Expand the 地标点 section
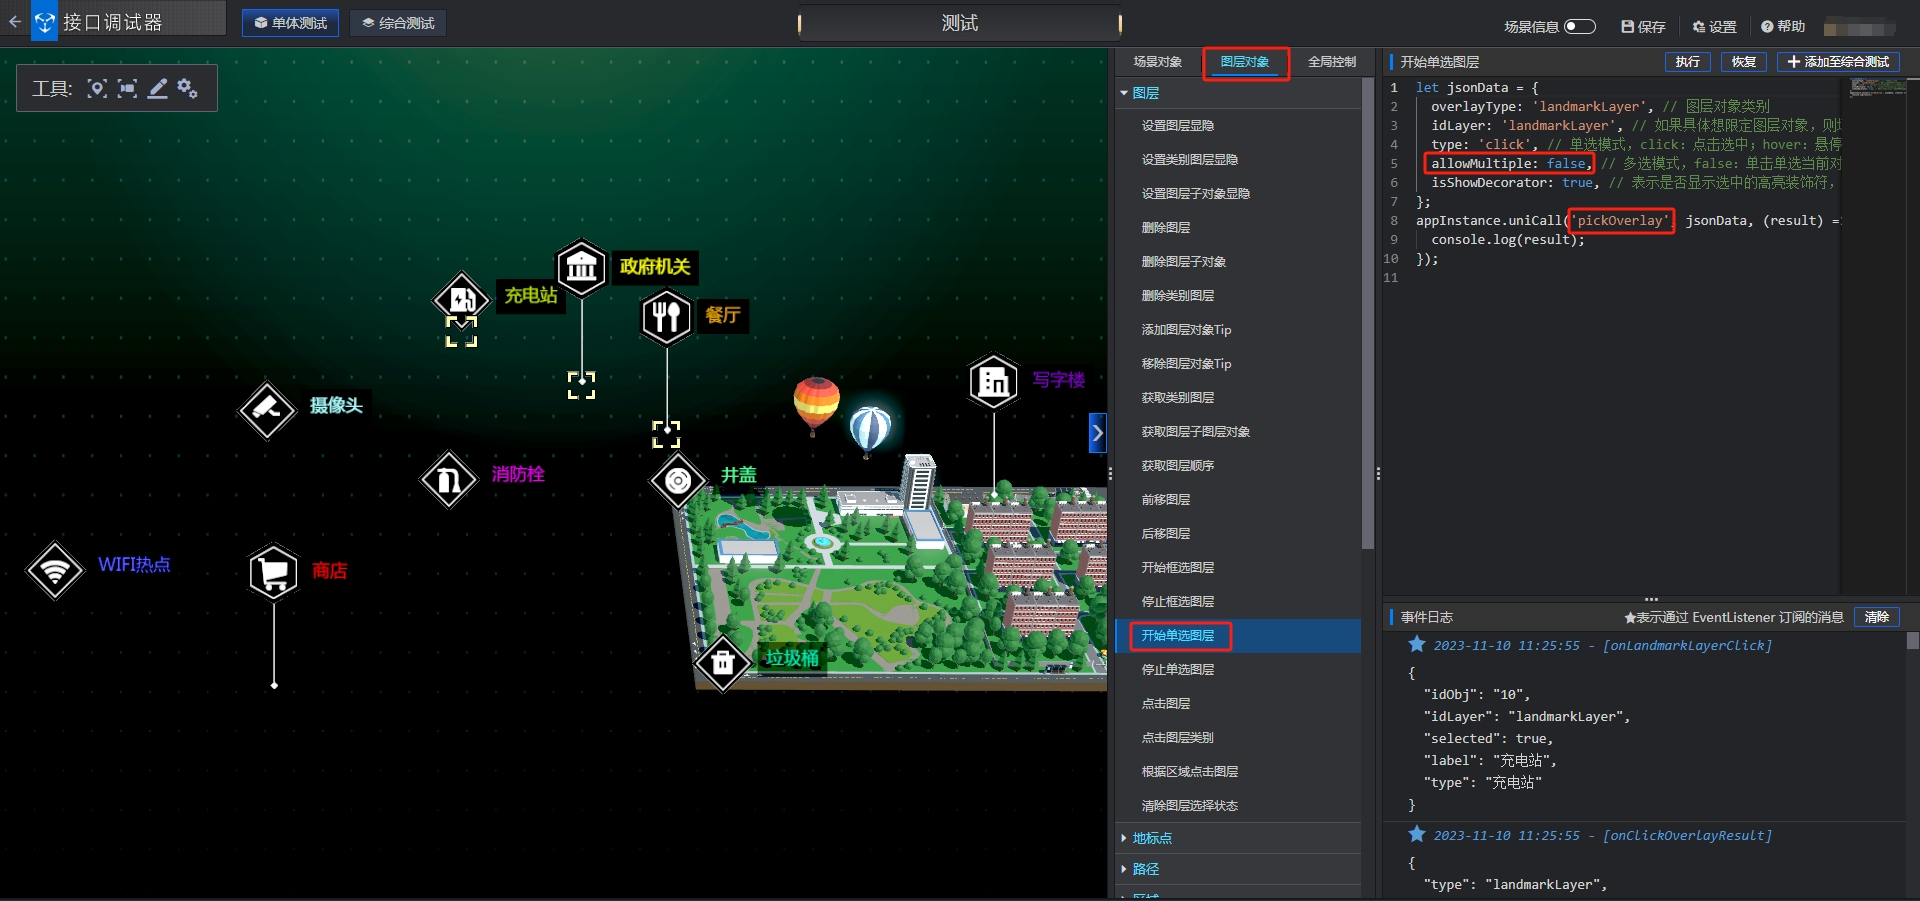The height and width of the screenshot is (901, 1920). (x=1124, y=838)
